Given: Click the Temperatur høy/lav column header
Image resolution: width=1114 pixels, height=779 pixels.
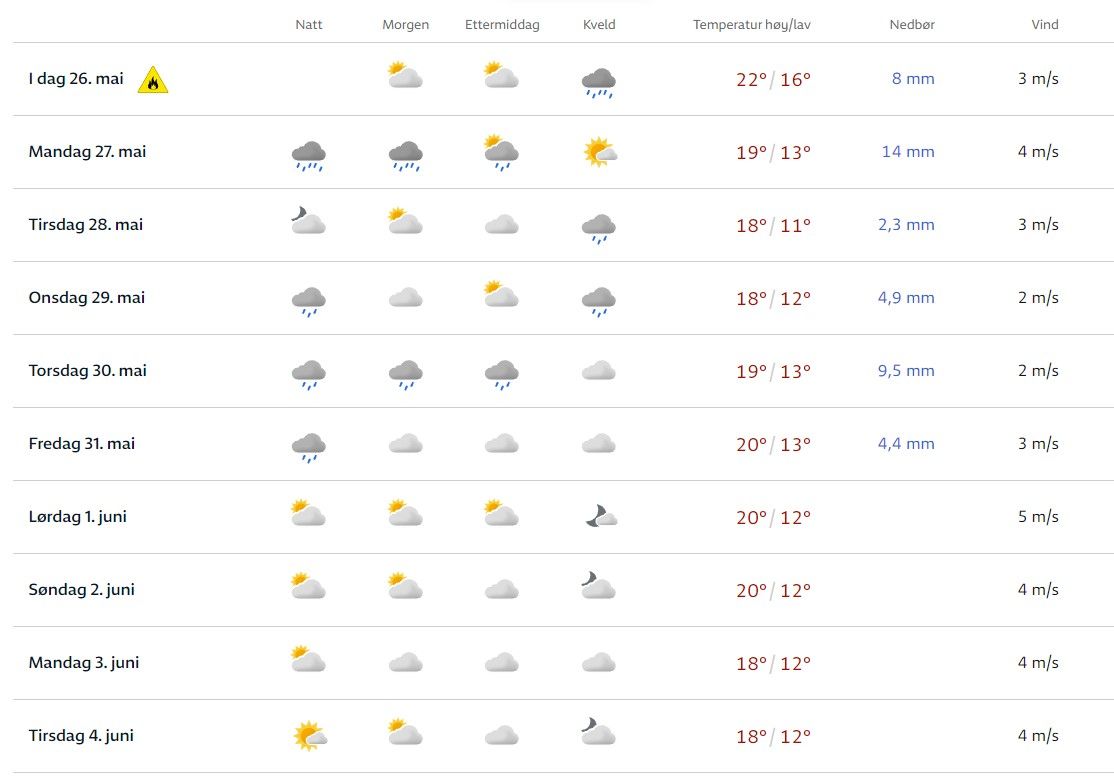Looking at the screenshot, I should pyautogui.click(x=752, y=25).
